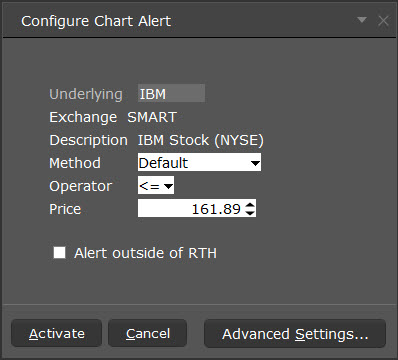Open Advanced Settings
The width and height of the screenshot is (398, 360).
click(295, 333)
